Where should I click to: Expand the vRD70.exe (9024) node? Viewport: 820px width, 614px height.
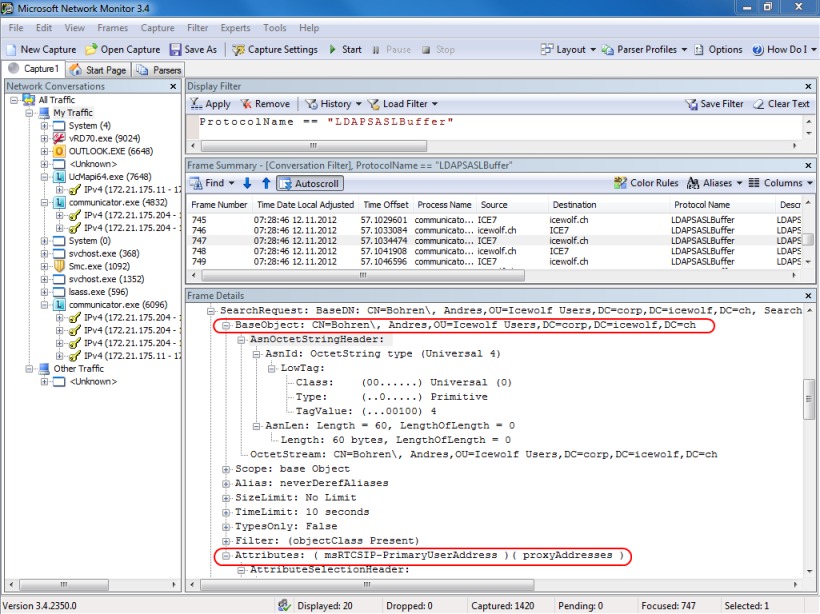pos(44,139)
